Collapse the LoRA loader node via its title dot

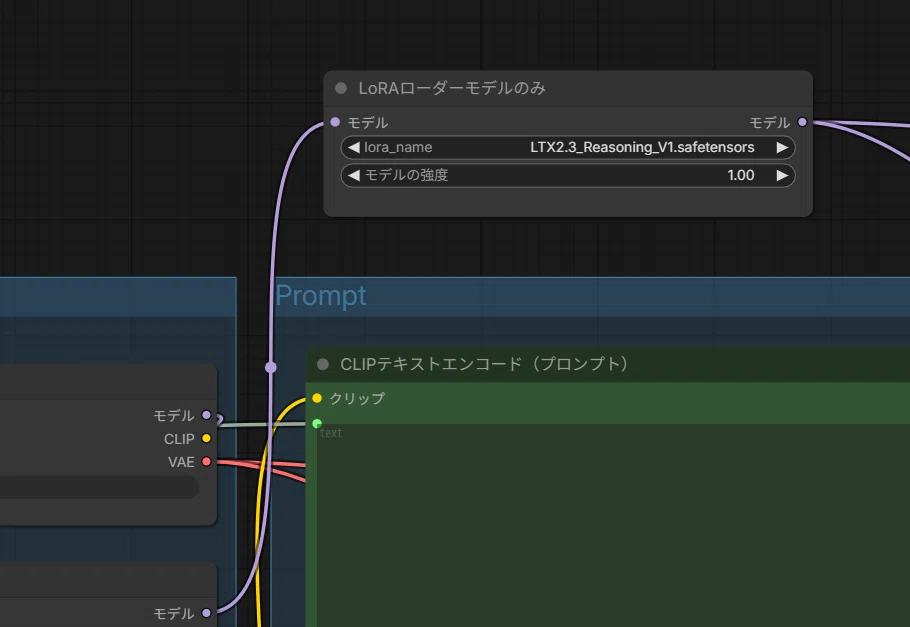pyautogui.click(x=341, y=88)
